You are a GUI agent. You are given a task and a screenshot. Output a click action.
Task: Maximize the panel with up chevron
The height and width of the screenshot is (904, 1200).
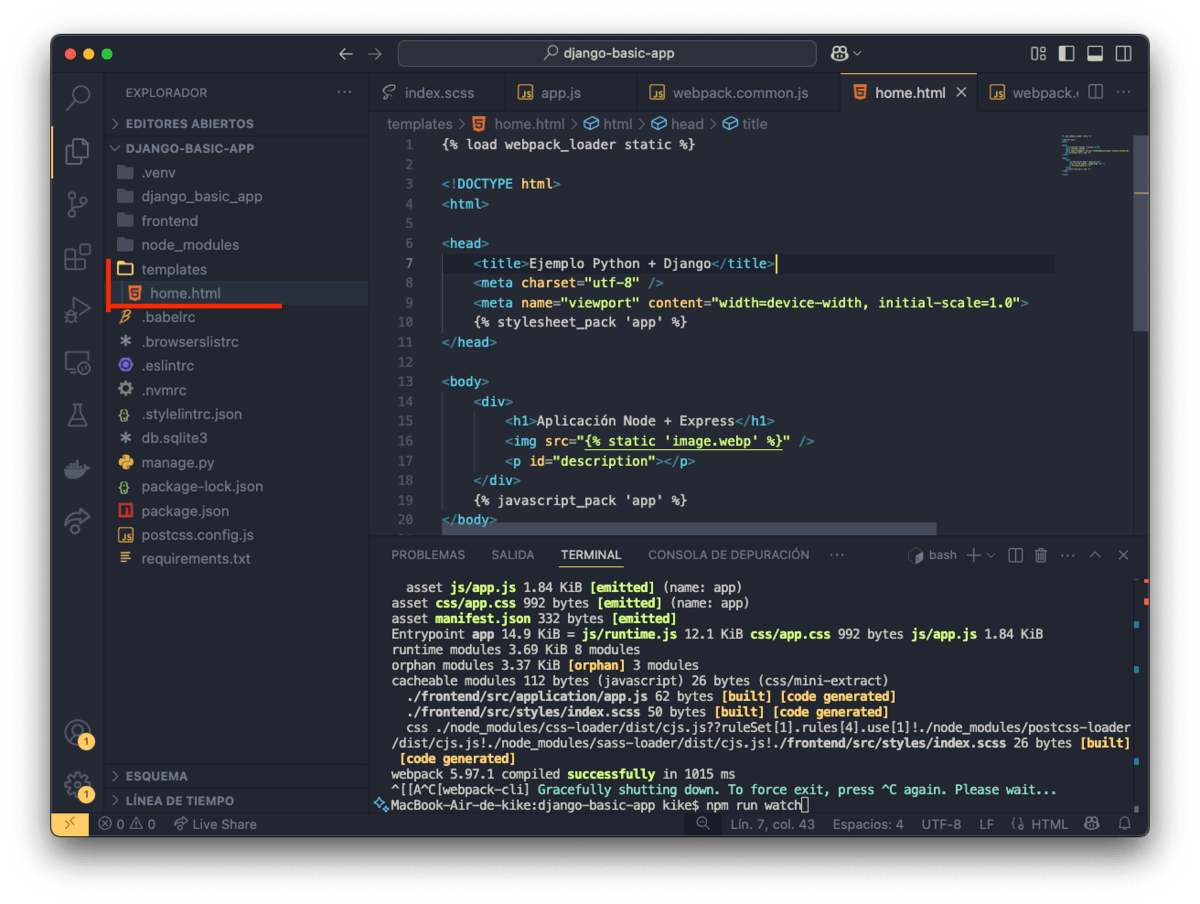pos(1095,555)
